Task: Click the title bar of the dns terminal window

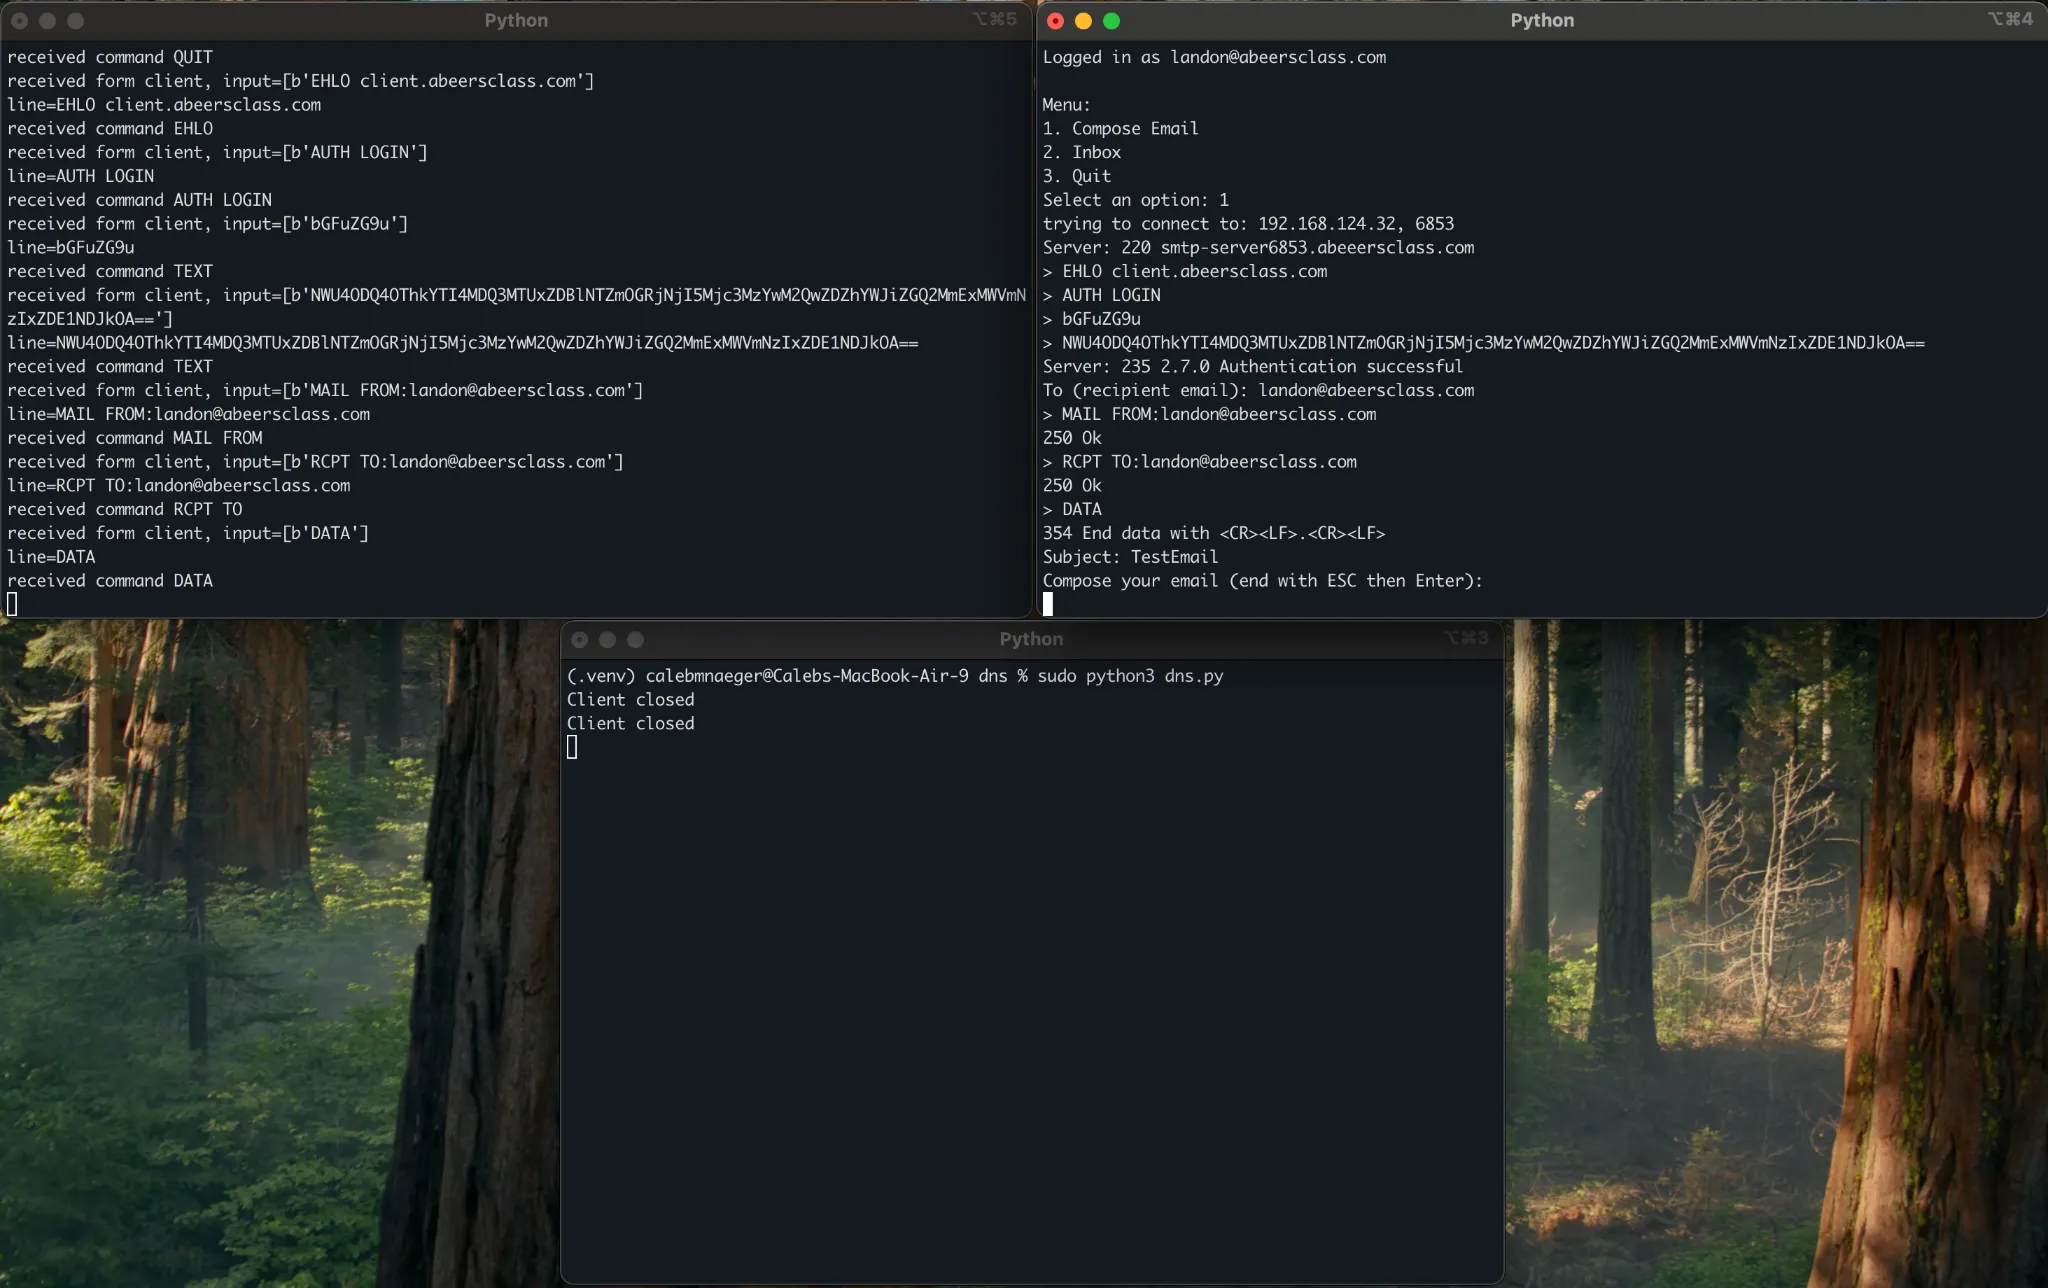Action: (x=1031, y=639)
